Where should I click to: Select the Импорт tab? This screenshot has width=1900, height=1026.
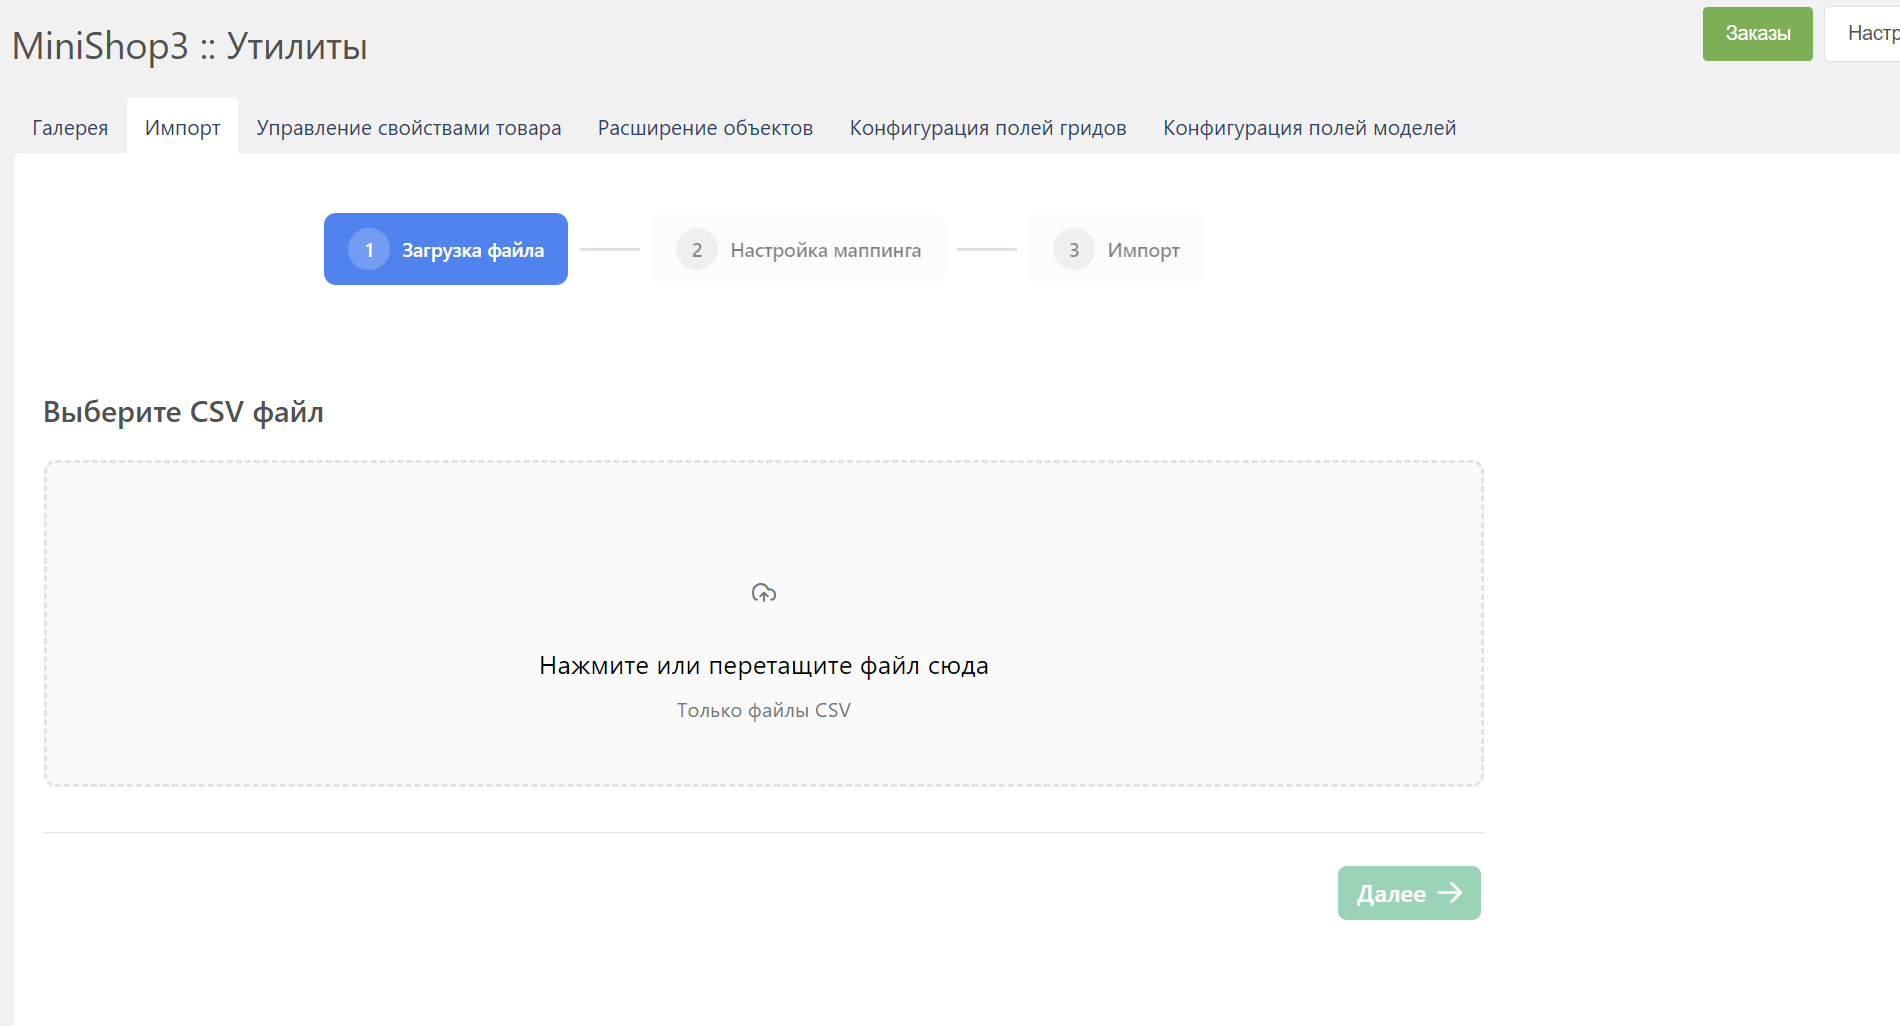coord(182,128)
